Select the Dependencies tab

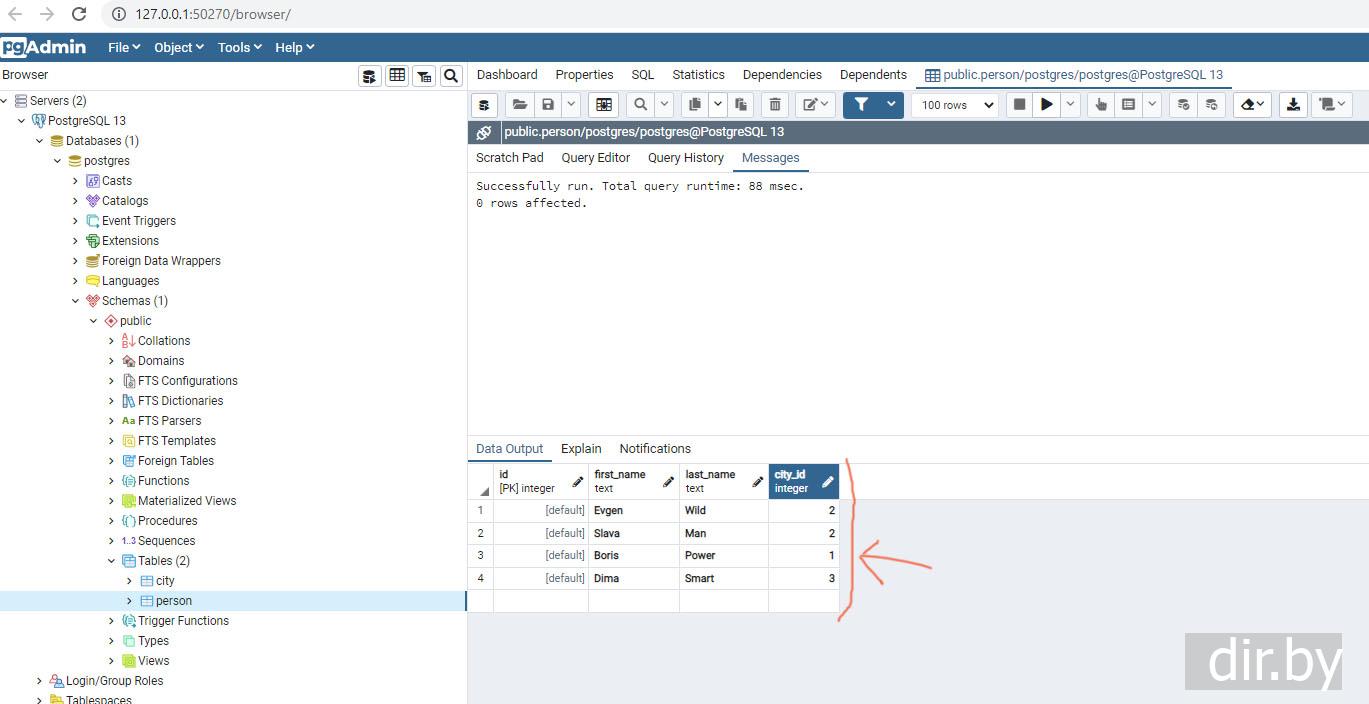click(x=781, y=75)
